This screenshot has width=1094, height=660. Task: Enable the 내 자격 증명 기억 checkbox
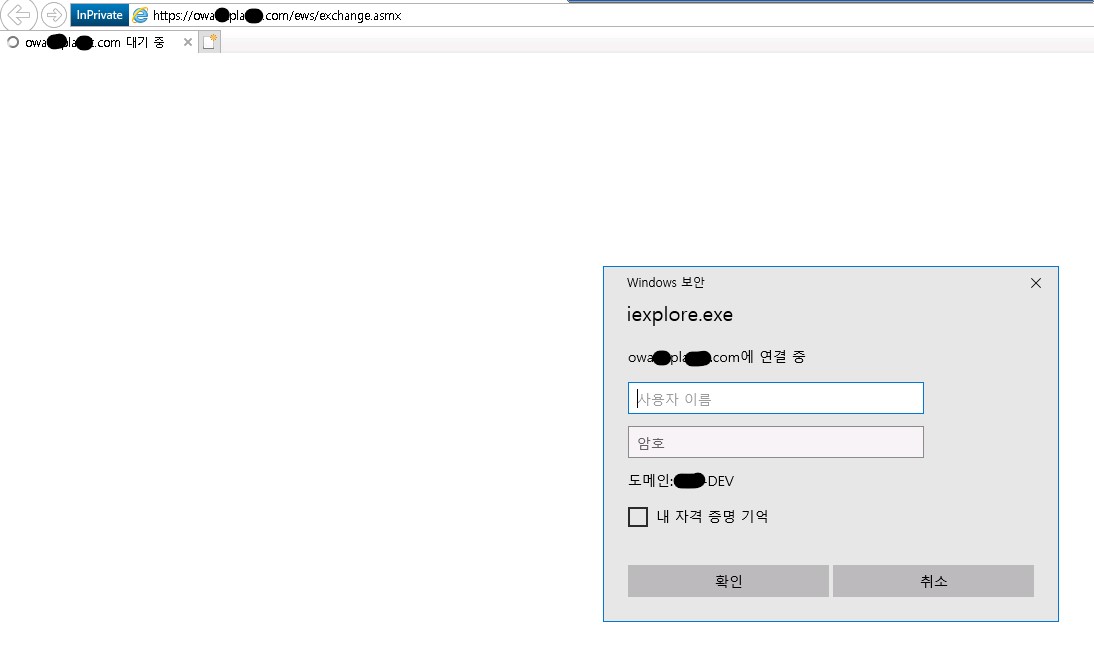coord(638,517)
